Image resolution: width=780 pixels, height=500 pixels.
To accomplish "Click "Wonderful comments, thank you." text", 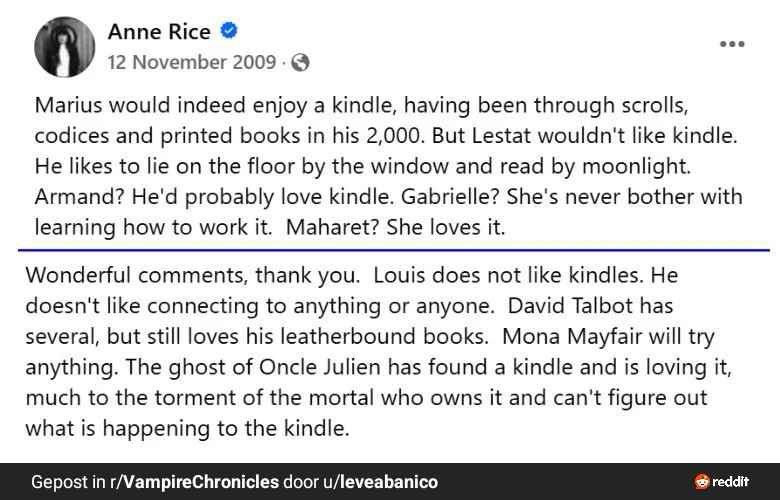I will point(193,275).
